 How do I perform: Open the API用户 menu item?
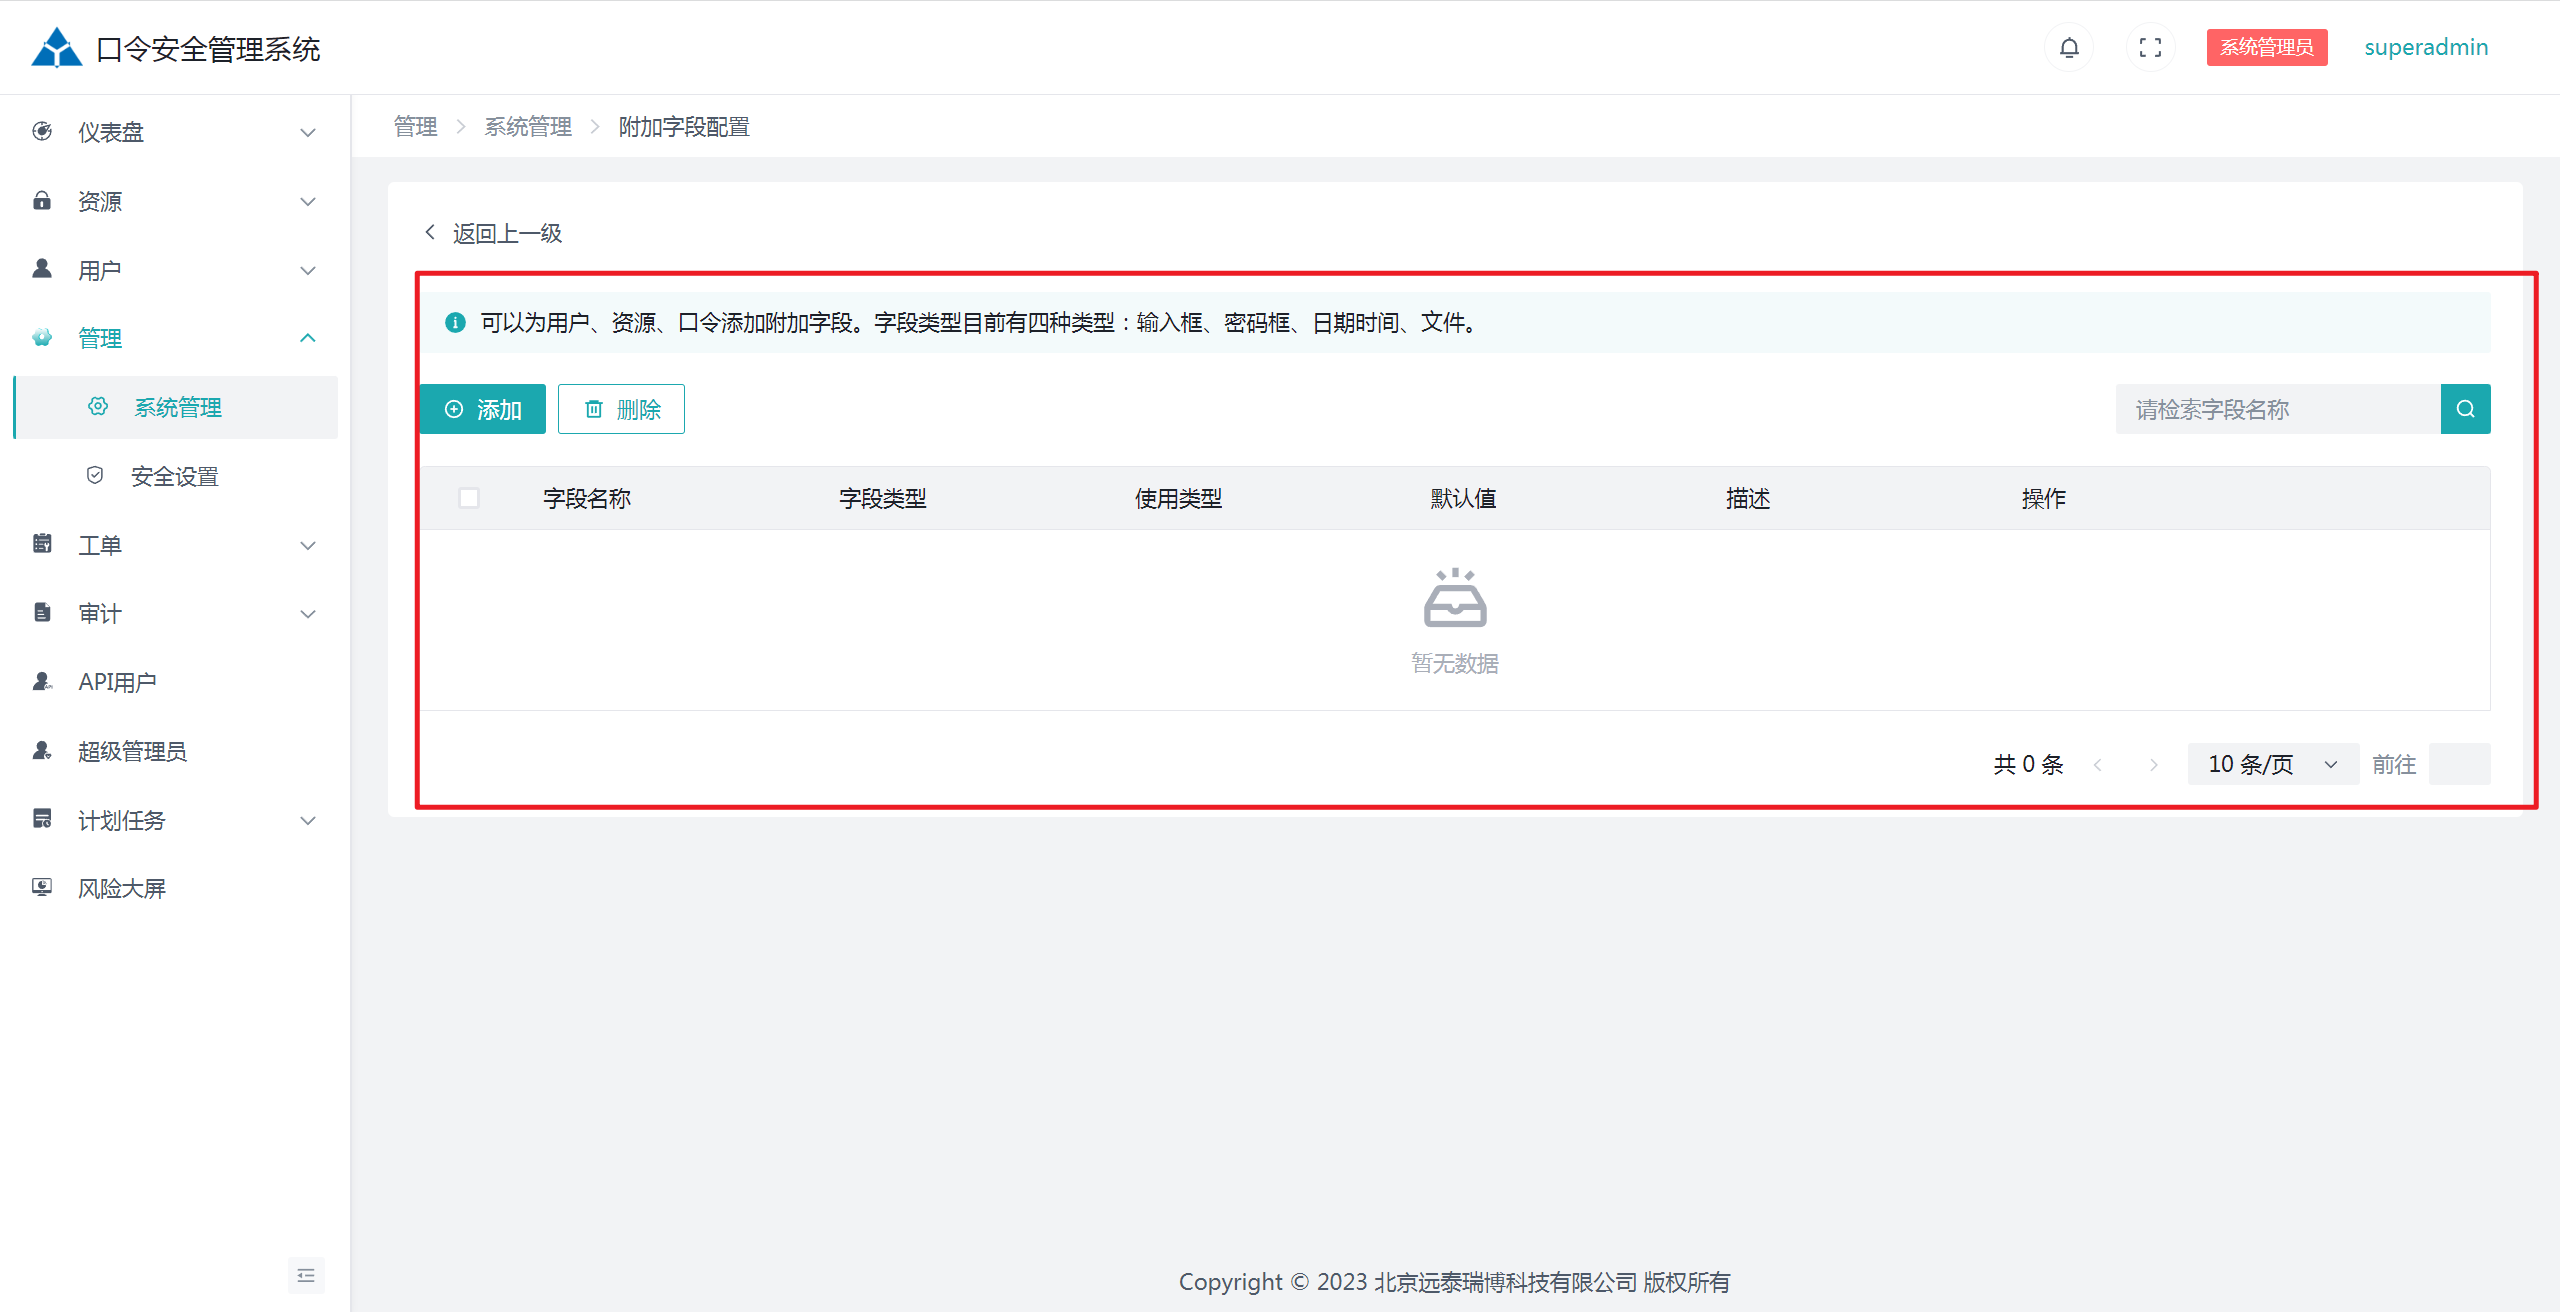[x=118, y=682]
